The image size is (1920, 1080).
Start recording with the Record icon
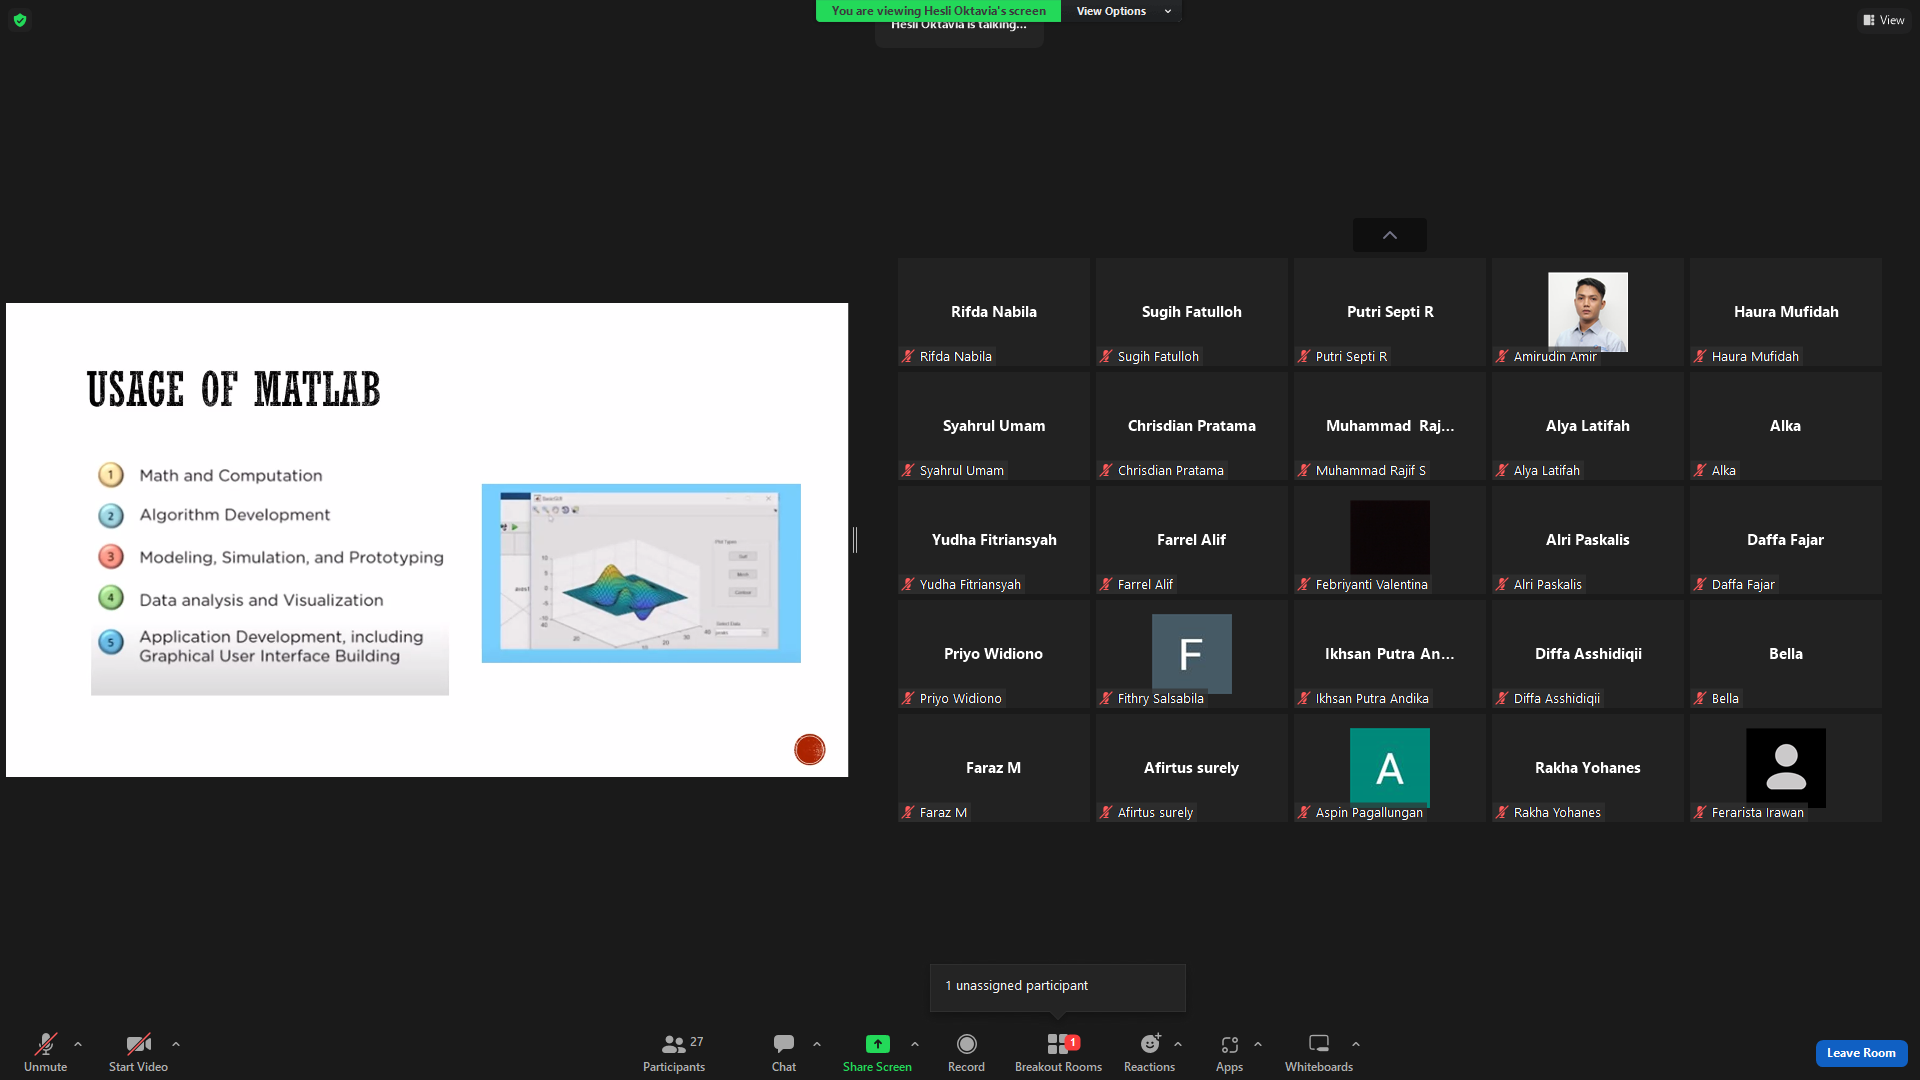tap(966, 1044)
